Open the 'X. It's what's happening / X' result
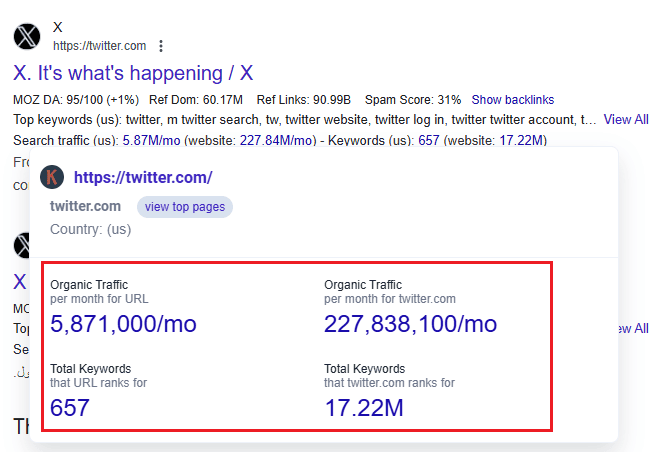The image size is (666, 452). point(133,73)
